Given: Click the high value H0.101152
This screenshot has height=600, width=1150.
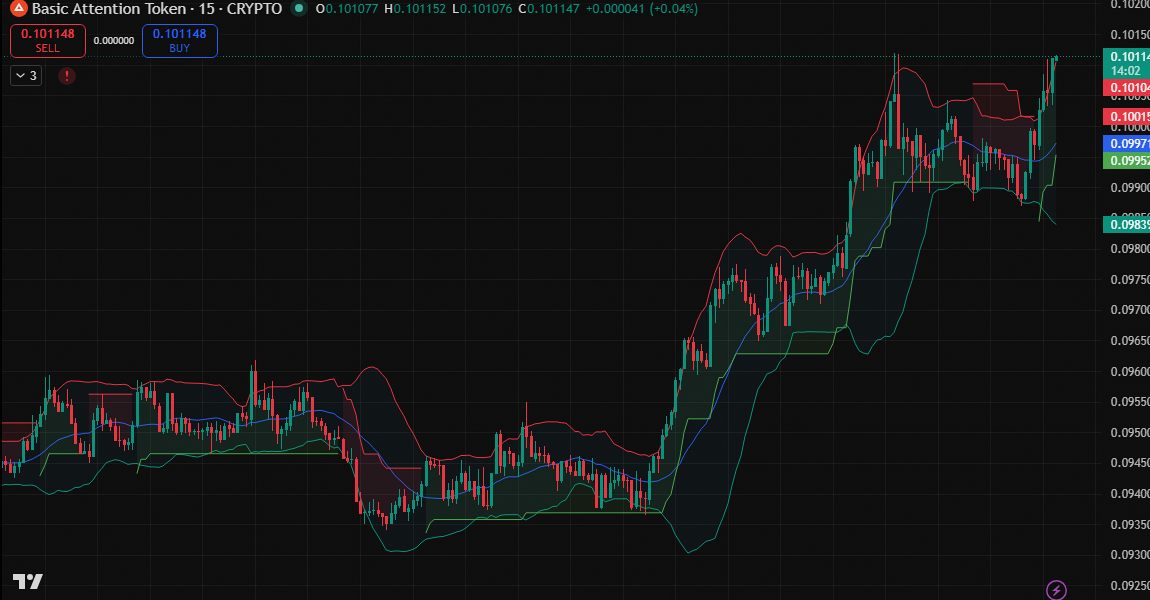Looking at the screenshot, I should (414, 9).
